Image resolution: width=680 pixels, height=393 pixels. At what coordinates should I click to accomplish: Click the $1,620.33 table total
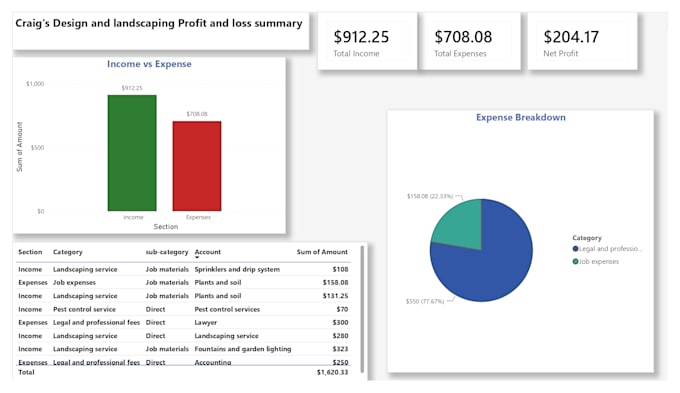click(x=332, y=372)
